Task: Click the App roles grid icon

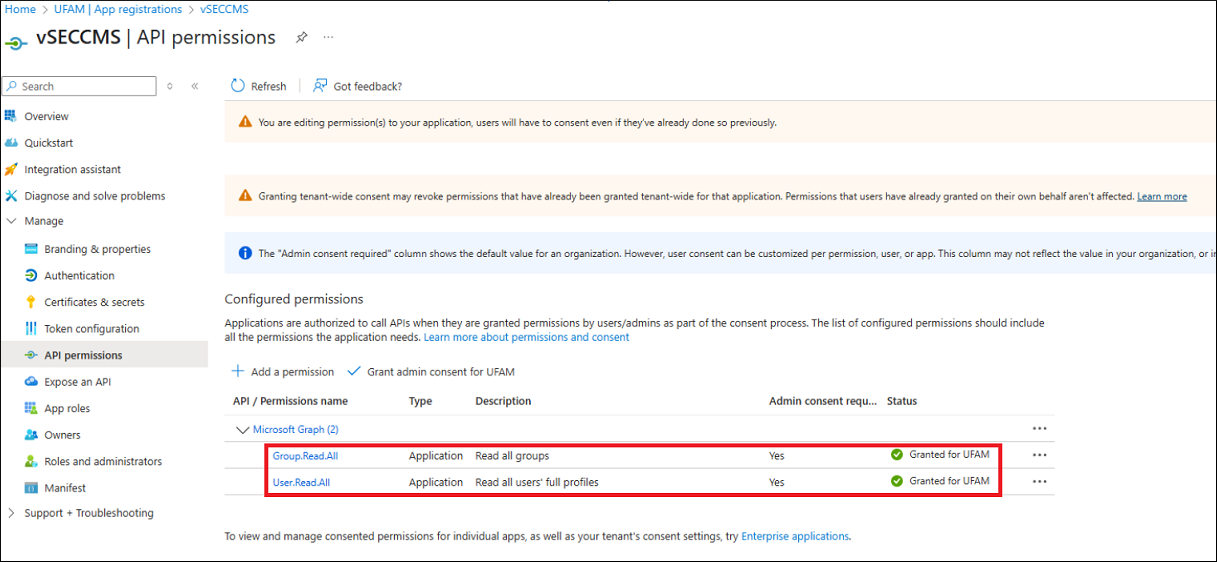Action: tap(31, 408)
